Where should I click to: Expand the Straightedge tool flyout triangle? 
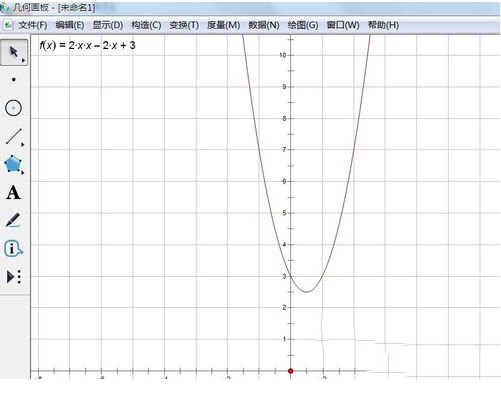(x=23, y=145)
